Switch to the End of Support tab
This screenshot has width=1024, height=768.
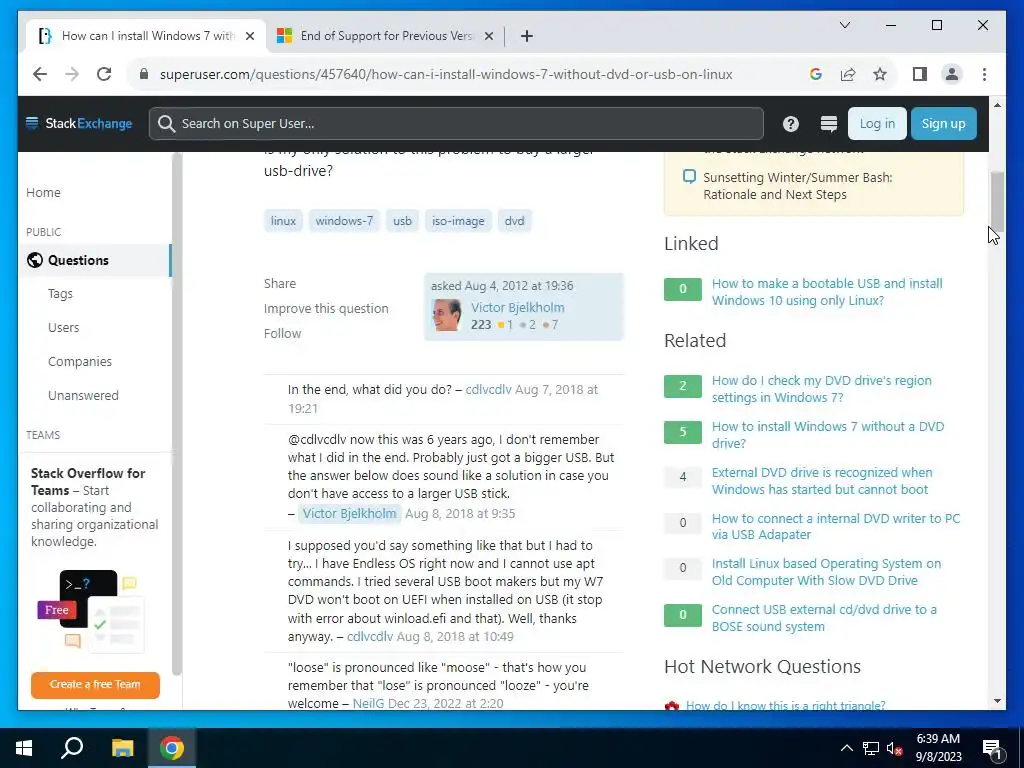pyautogui.click(x=385, y=36)
